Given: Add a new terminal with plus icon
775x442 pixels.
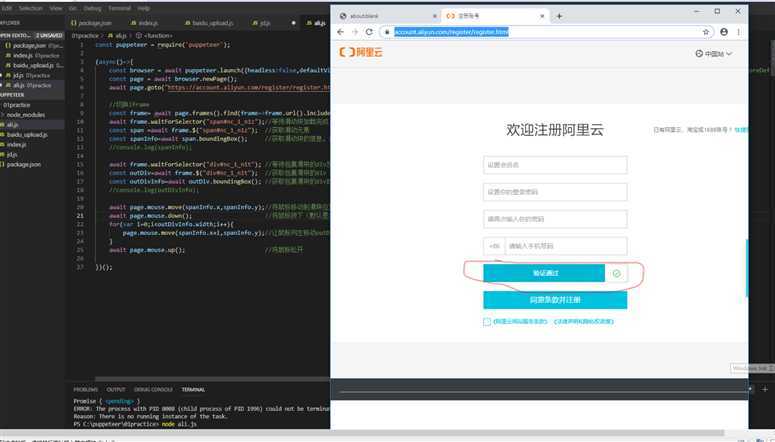Looking at the screenshot, I should (765, 389).
